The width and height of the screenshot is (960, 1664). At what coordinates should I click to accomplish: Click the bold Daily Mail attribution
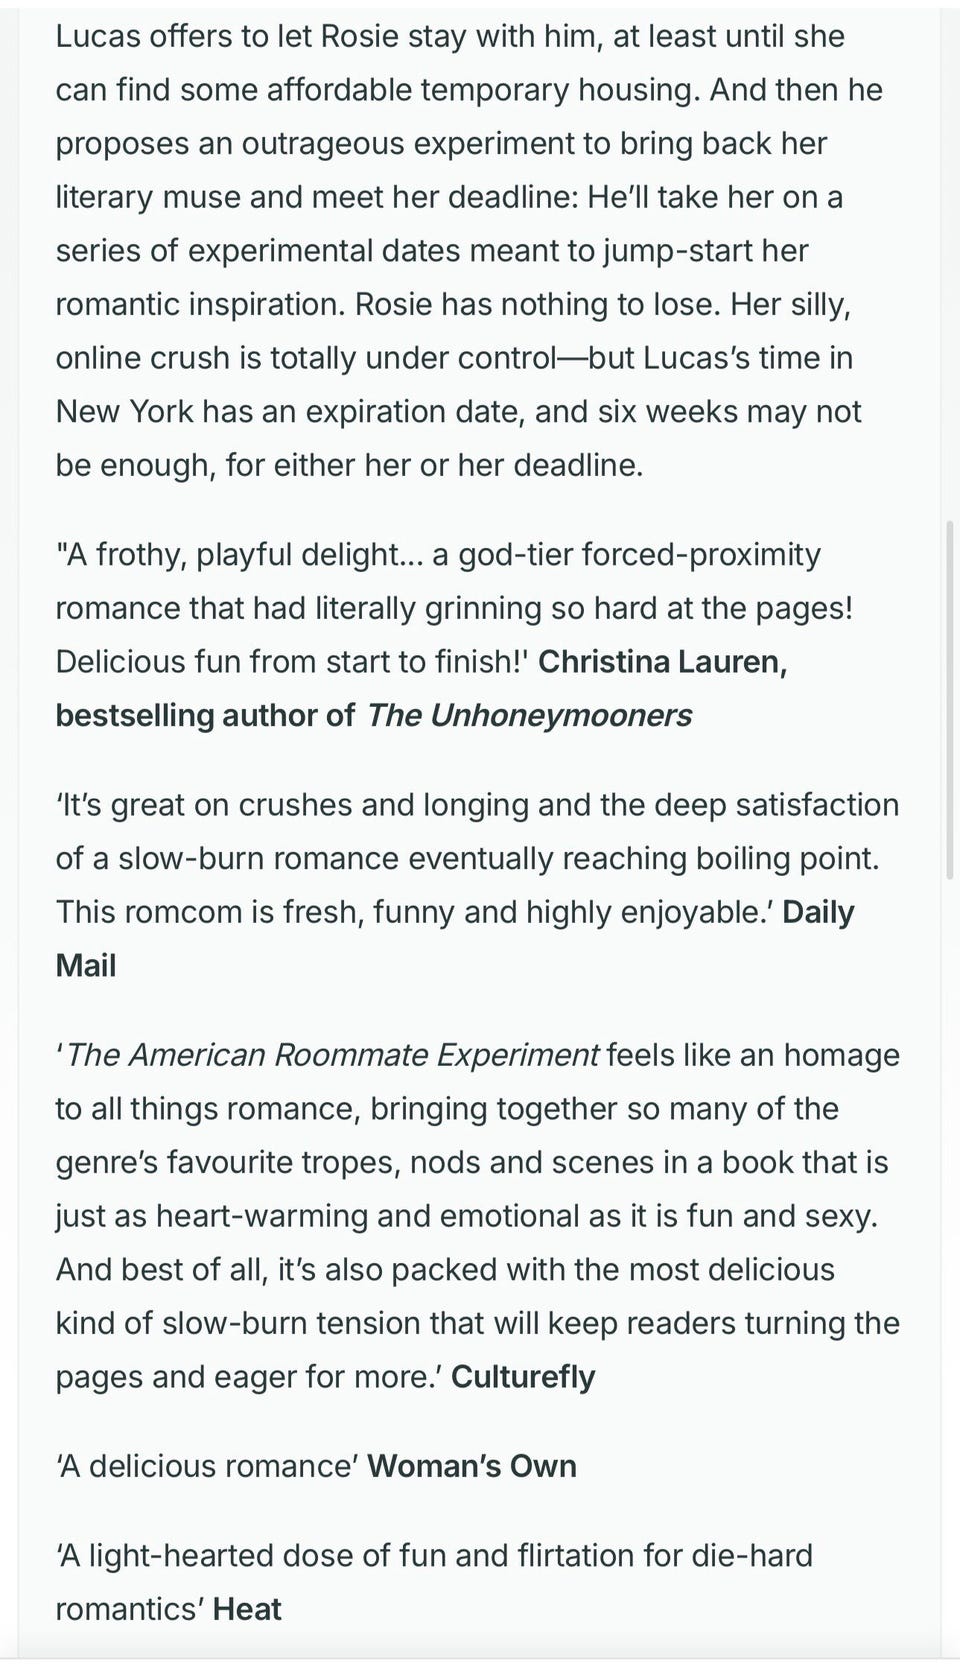[455, 939]
